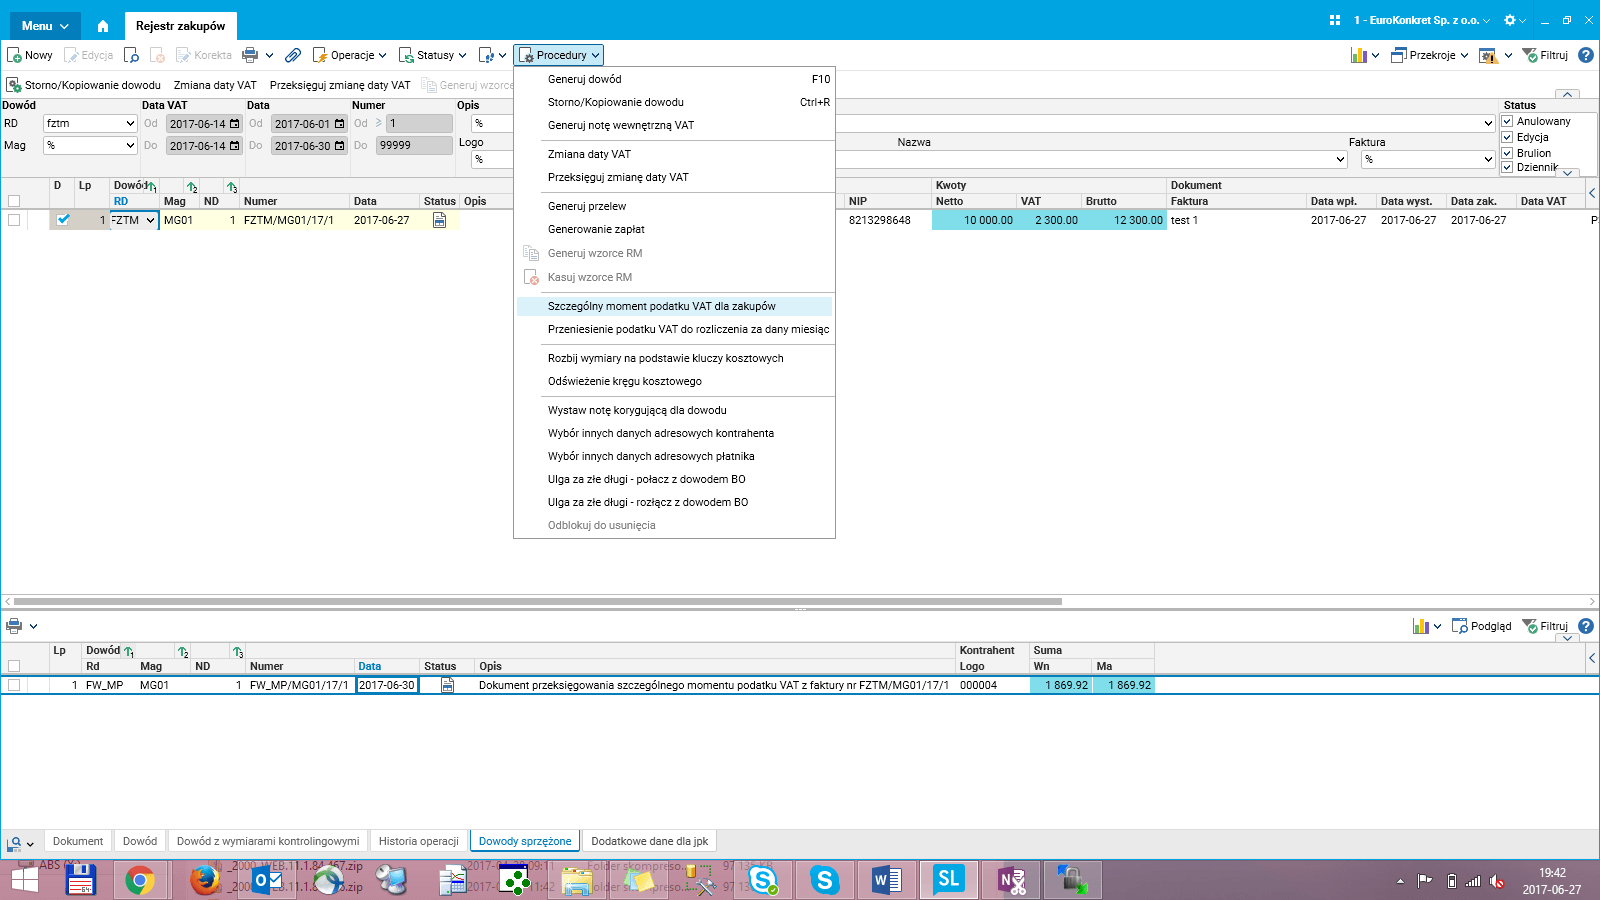The height and width of the screenshot is (900, 1600).
Task: Open Firefox from the taskbar
Action: click(204, 881)
